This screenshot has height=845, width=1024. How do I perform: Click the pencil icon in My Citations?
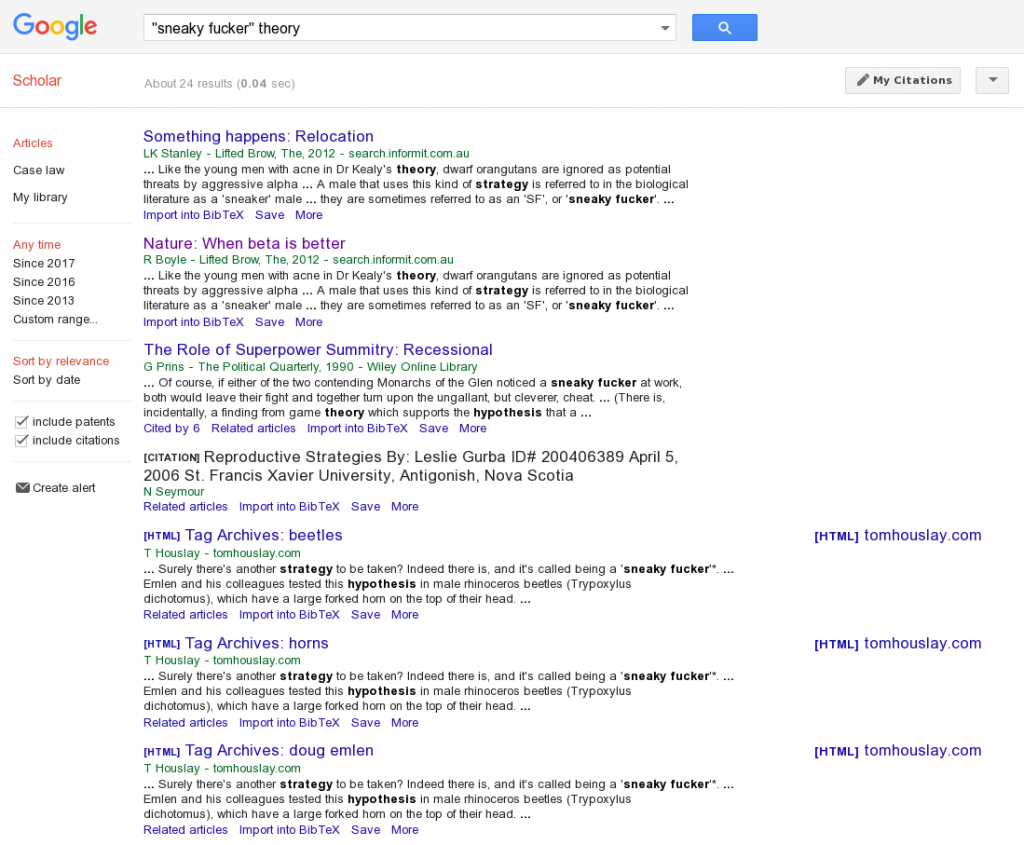pos(863,80)
